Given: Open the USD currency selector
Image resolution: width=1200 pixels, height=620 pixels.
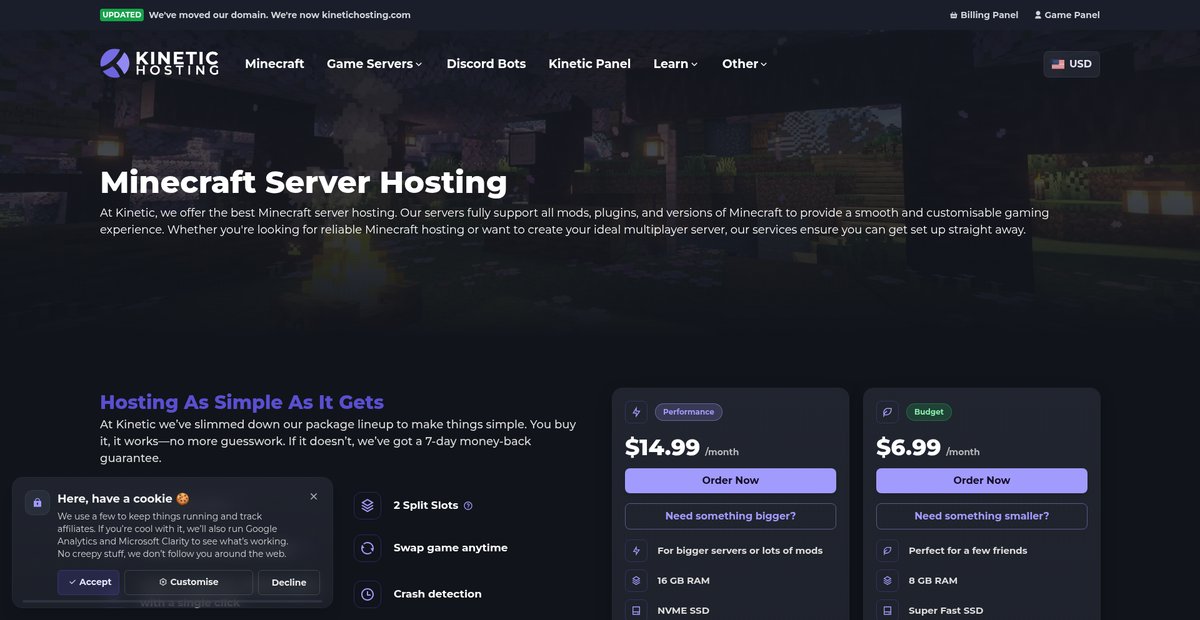Looking at the screenshot, I should (1071, 64).
